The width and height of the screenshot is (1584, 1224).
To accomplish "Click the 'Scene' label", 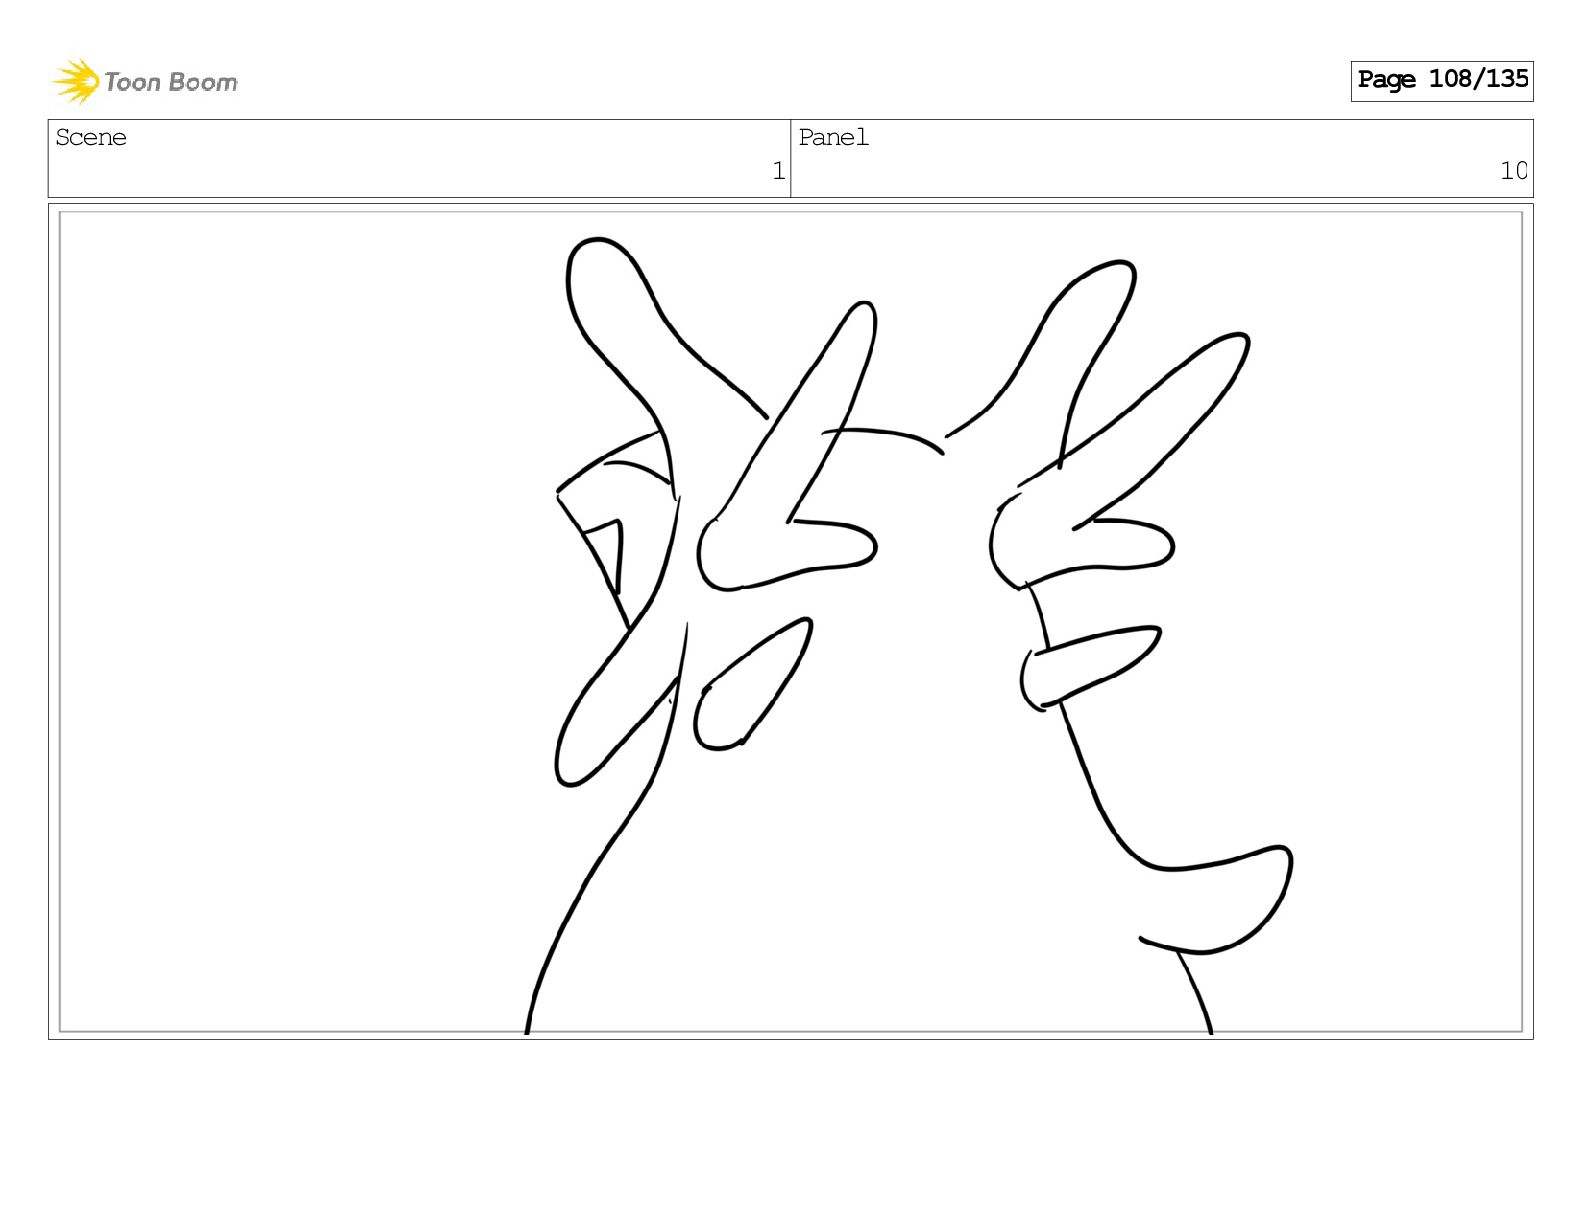I will coord(91,138).
